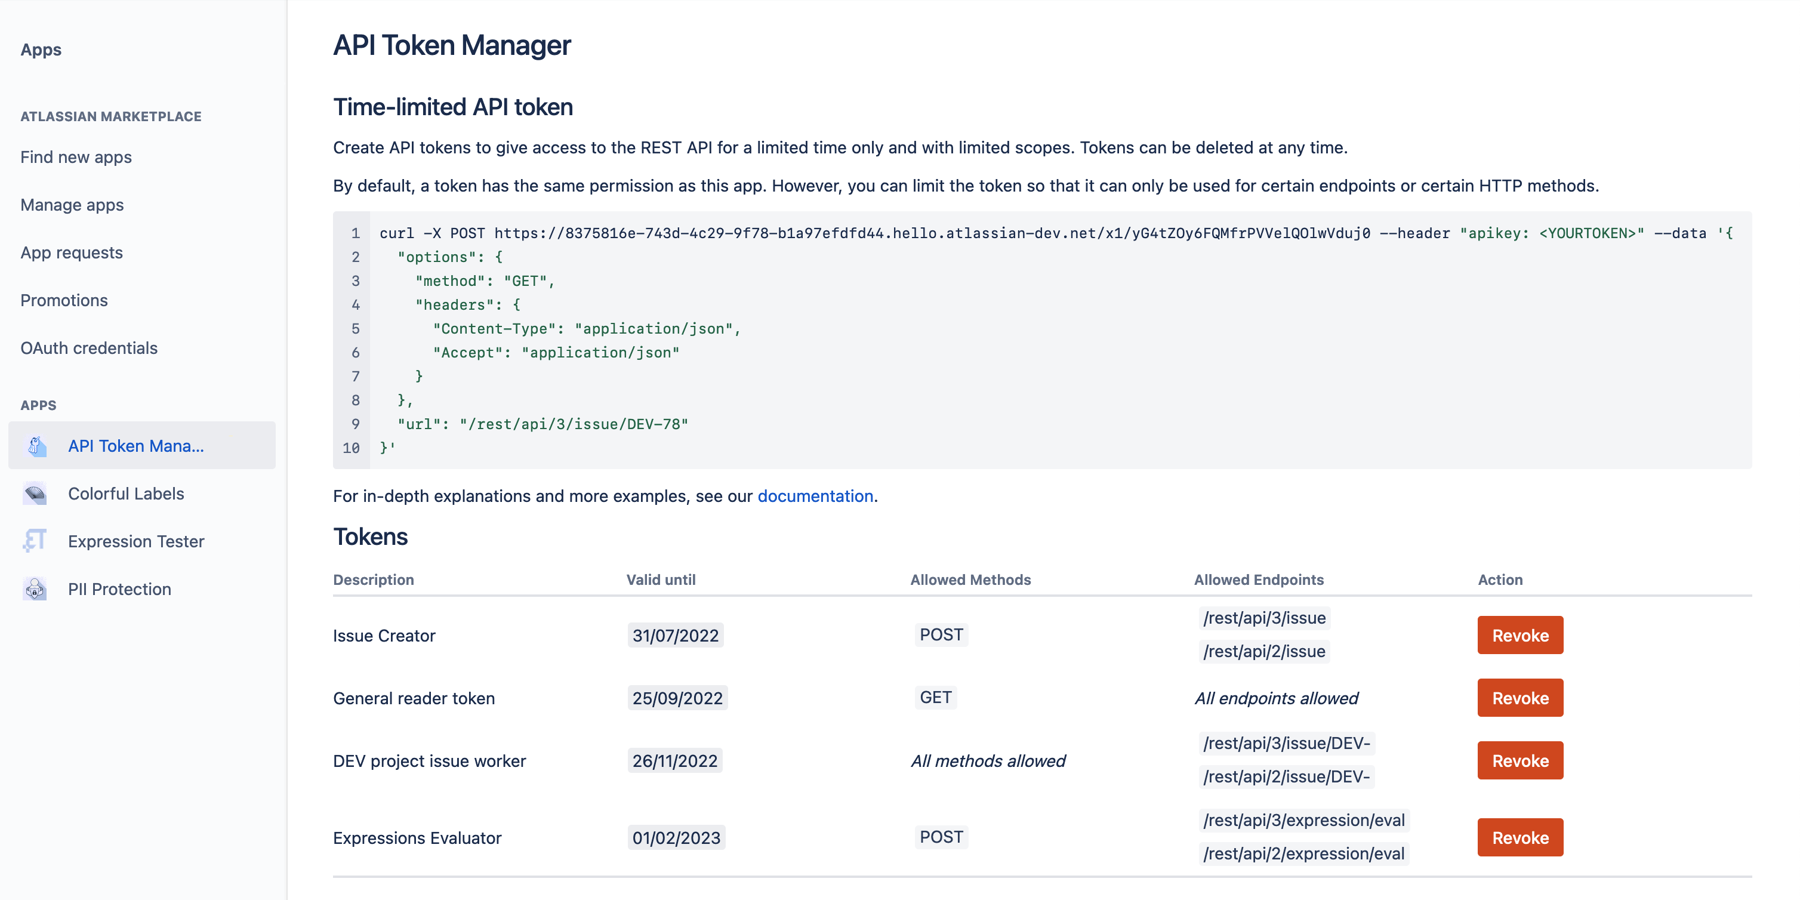Click the /rest/api/3/expression/eval endpoint tag
This screenshot has height=900, width=1800.
[1304, 821]
